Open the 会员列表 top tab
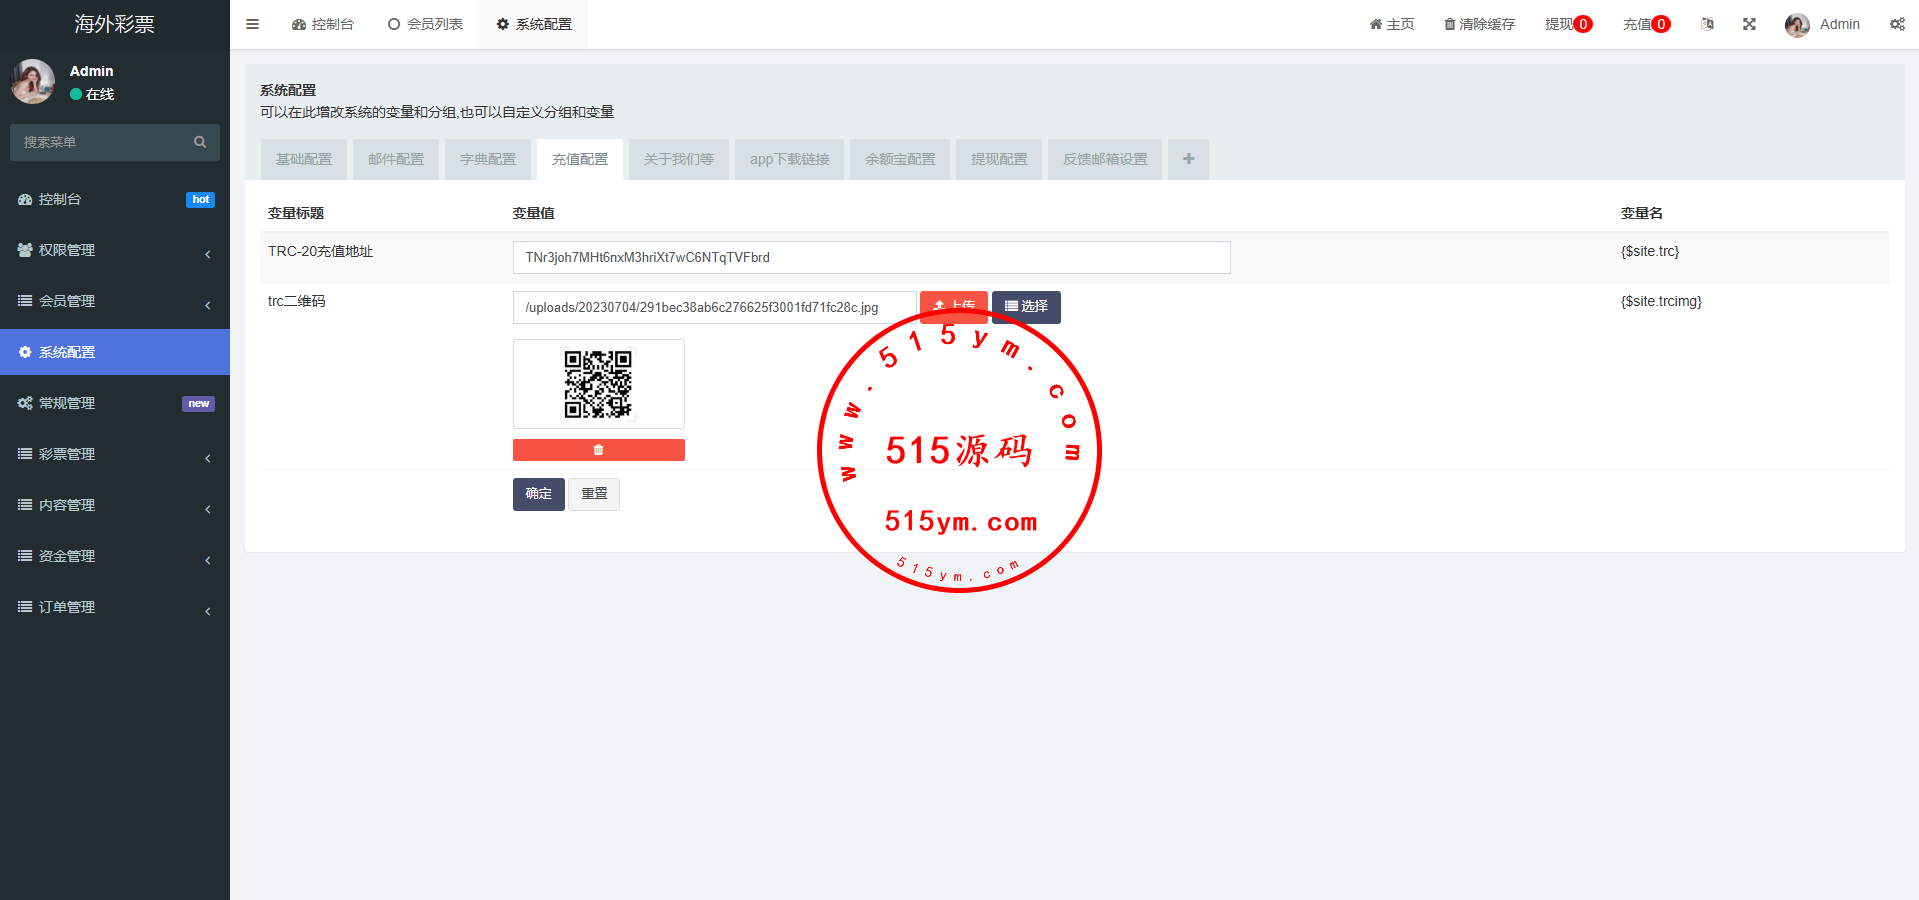This screenshot has width=1919, height=900. (425, 24)
